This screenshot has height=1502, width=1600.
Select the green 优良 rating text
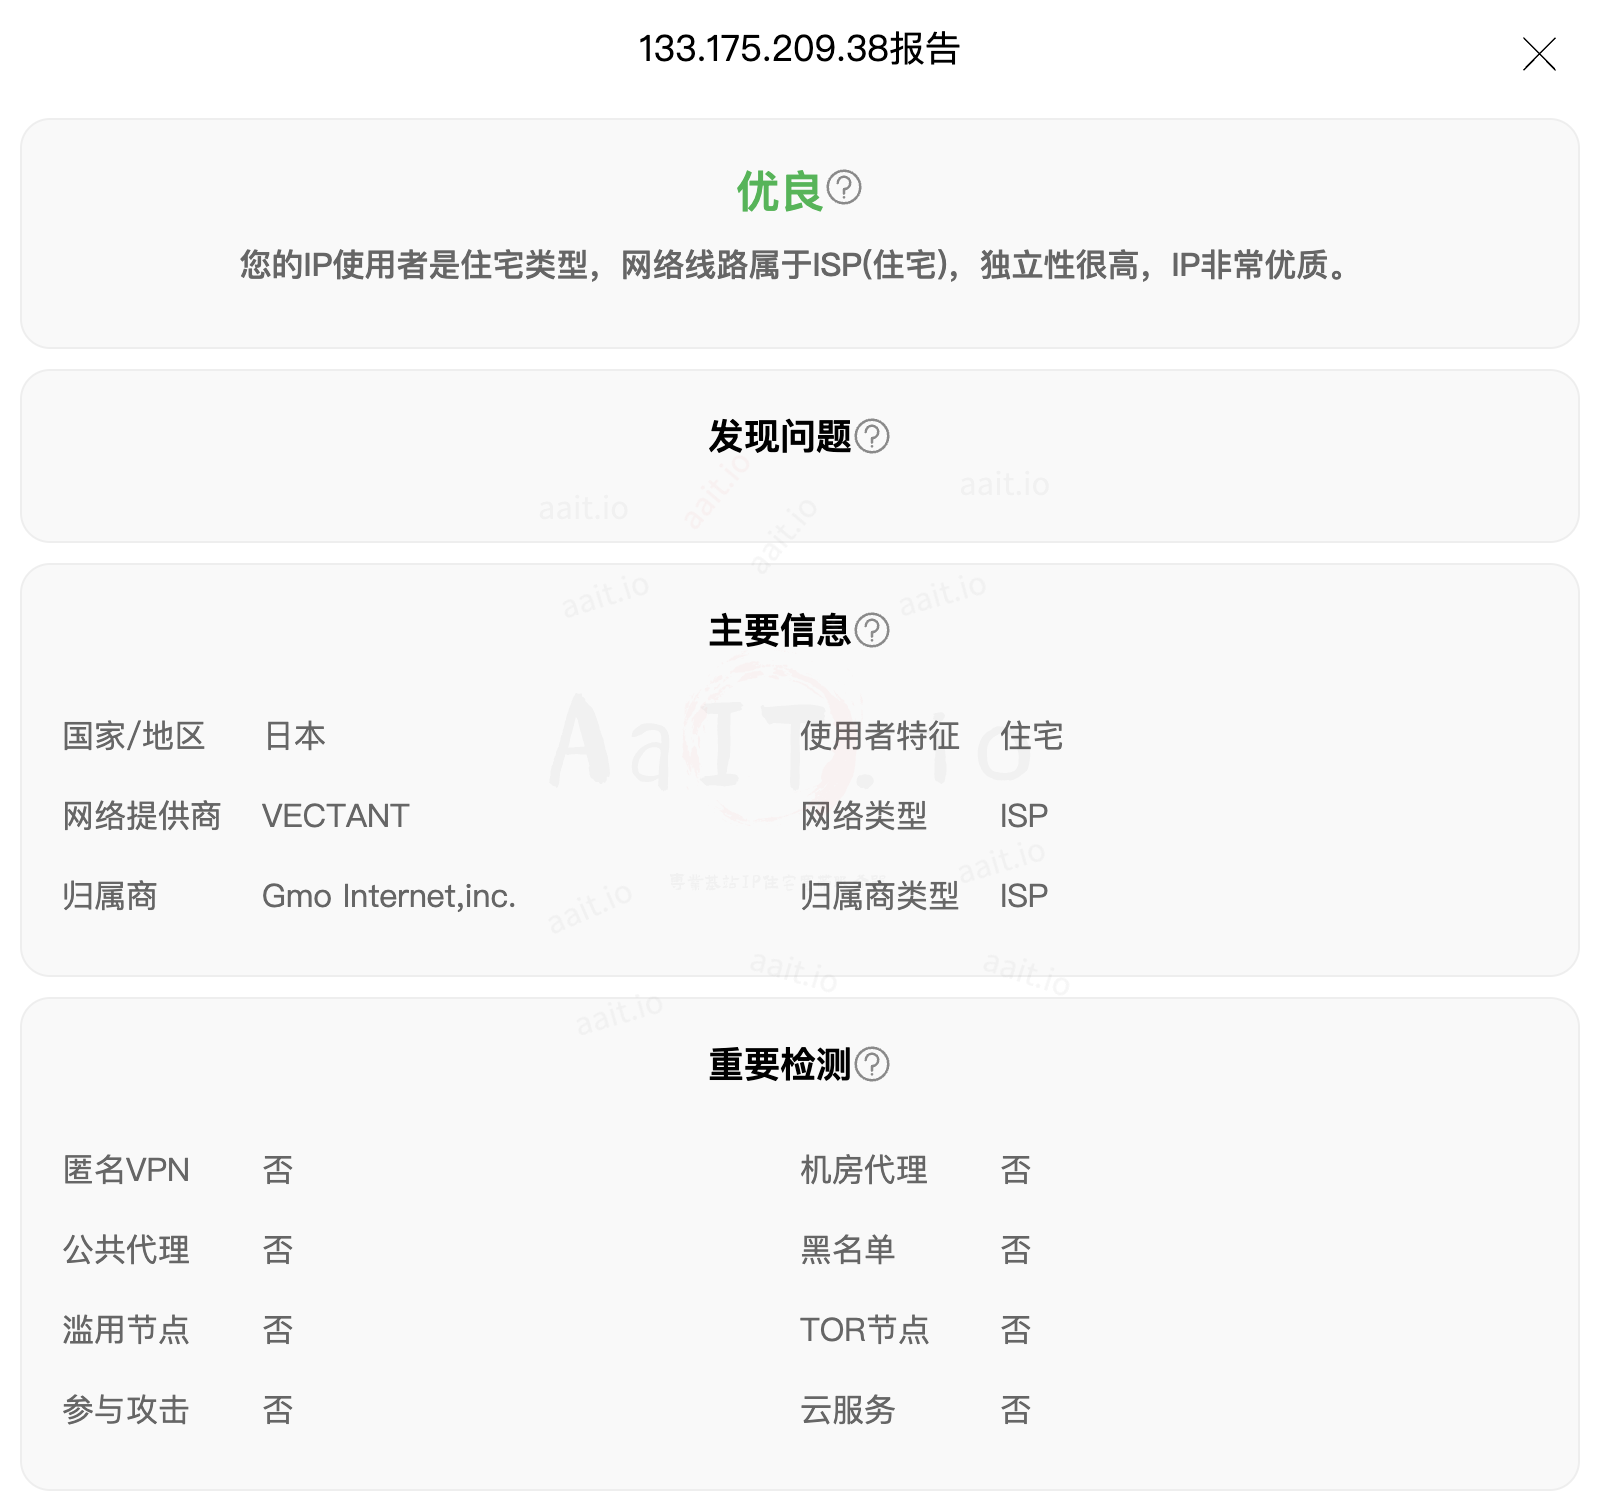pyautogui.click(x=780, y=191)
